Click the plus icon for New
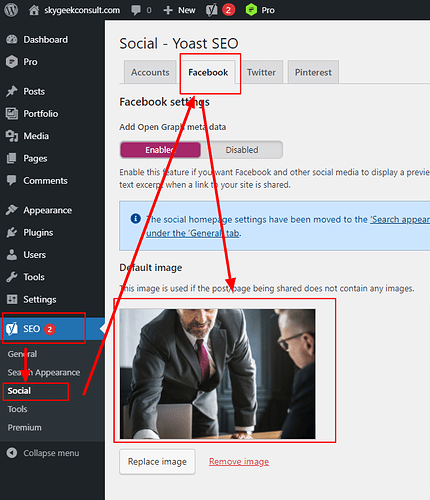The image size is (430, 500). (x=168, y=10)
